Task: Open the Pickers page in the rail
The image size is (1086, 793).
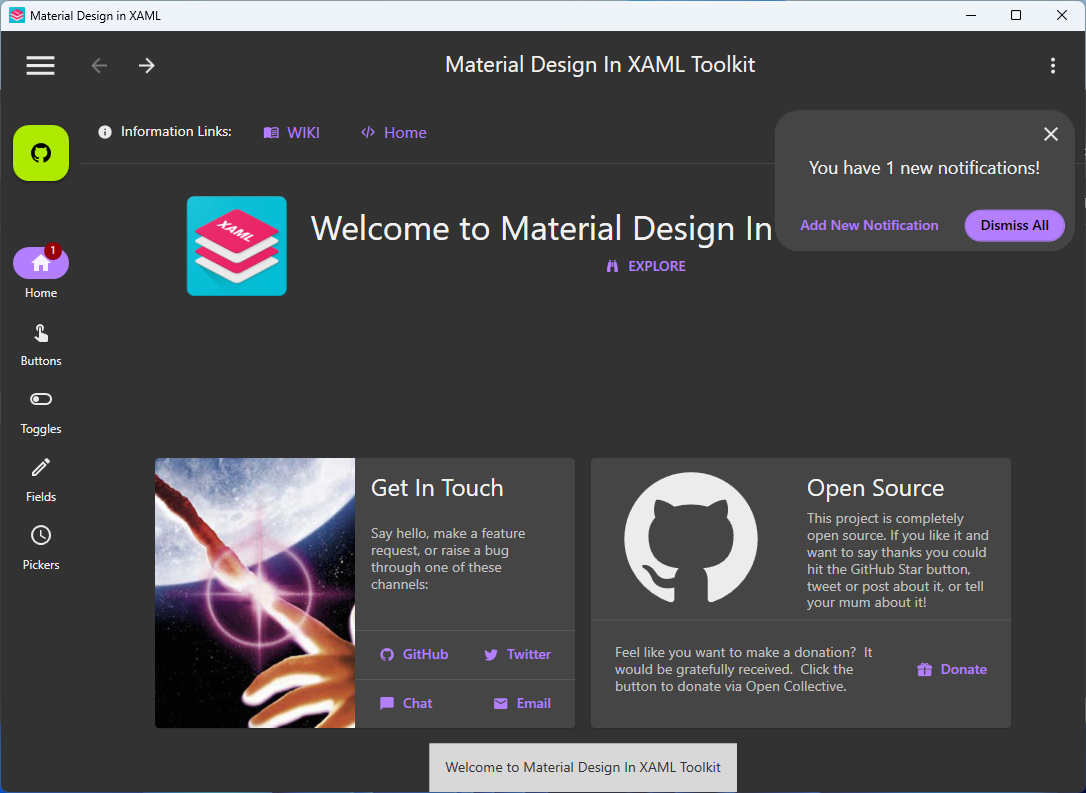Action: click(41, 549)
